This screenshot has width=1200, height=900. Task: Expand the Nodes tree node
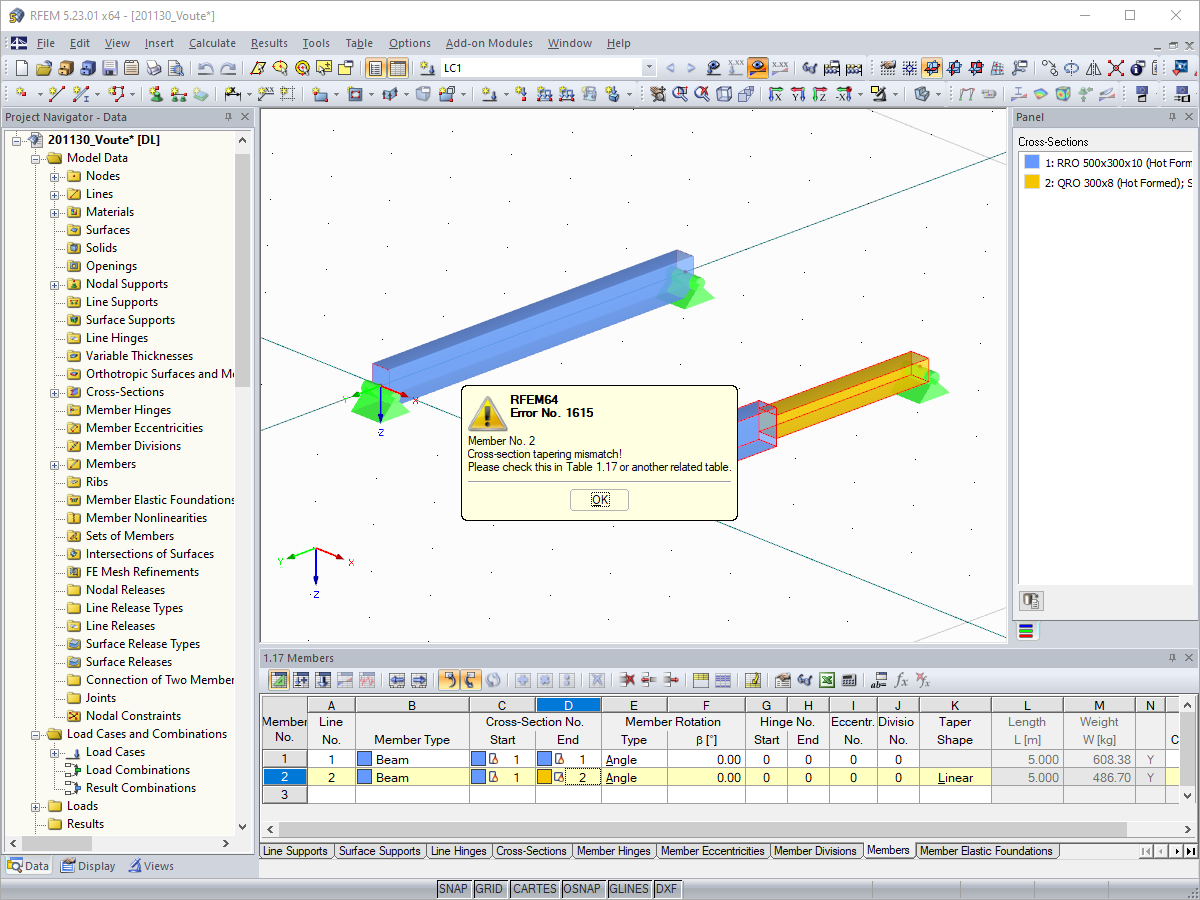pyautogui.click(x=56, y=176)
